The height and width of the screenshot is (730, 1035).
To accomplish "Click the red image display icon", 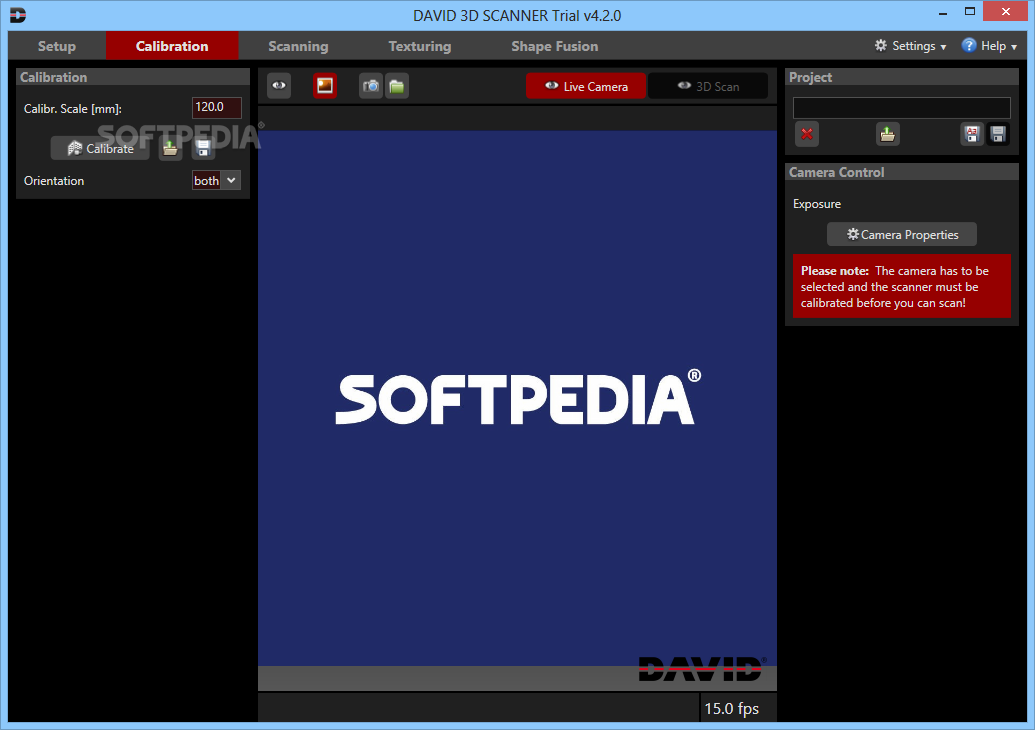I will coord(325,86).
